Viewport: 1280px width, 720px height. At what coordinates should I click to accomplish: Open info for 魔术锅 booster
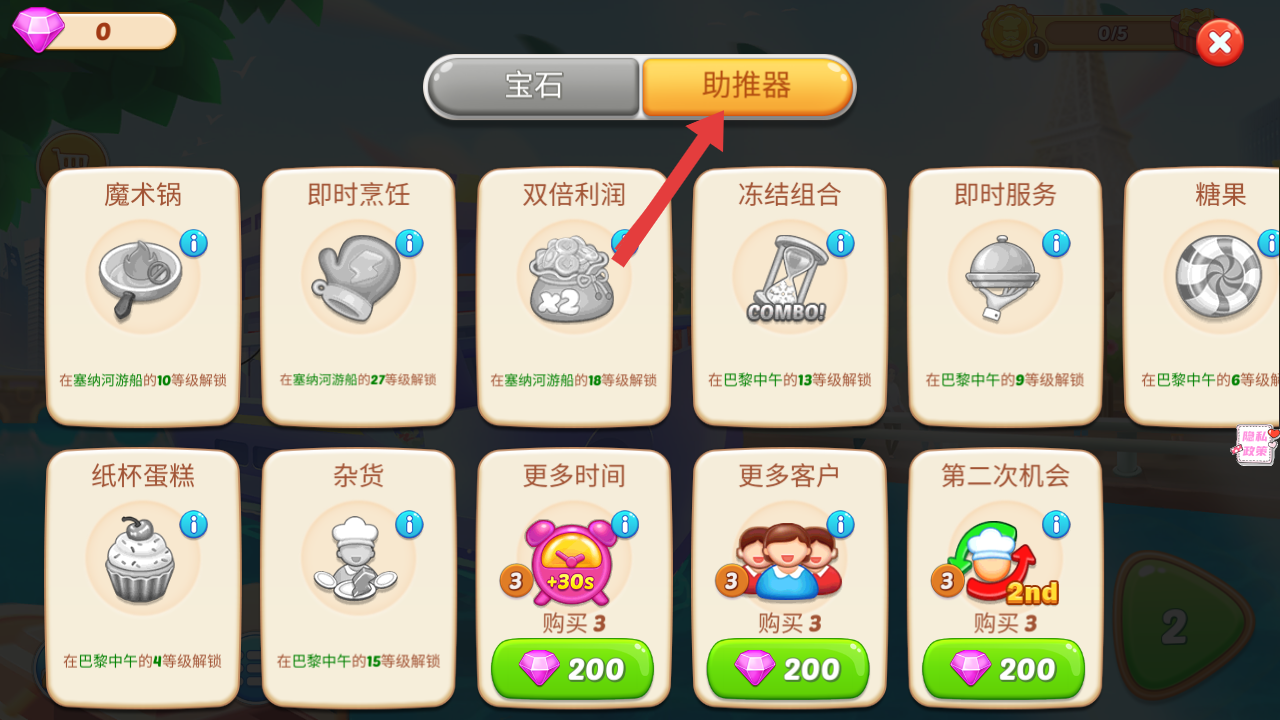[194, 243]
